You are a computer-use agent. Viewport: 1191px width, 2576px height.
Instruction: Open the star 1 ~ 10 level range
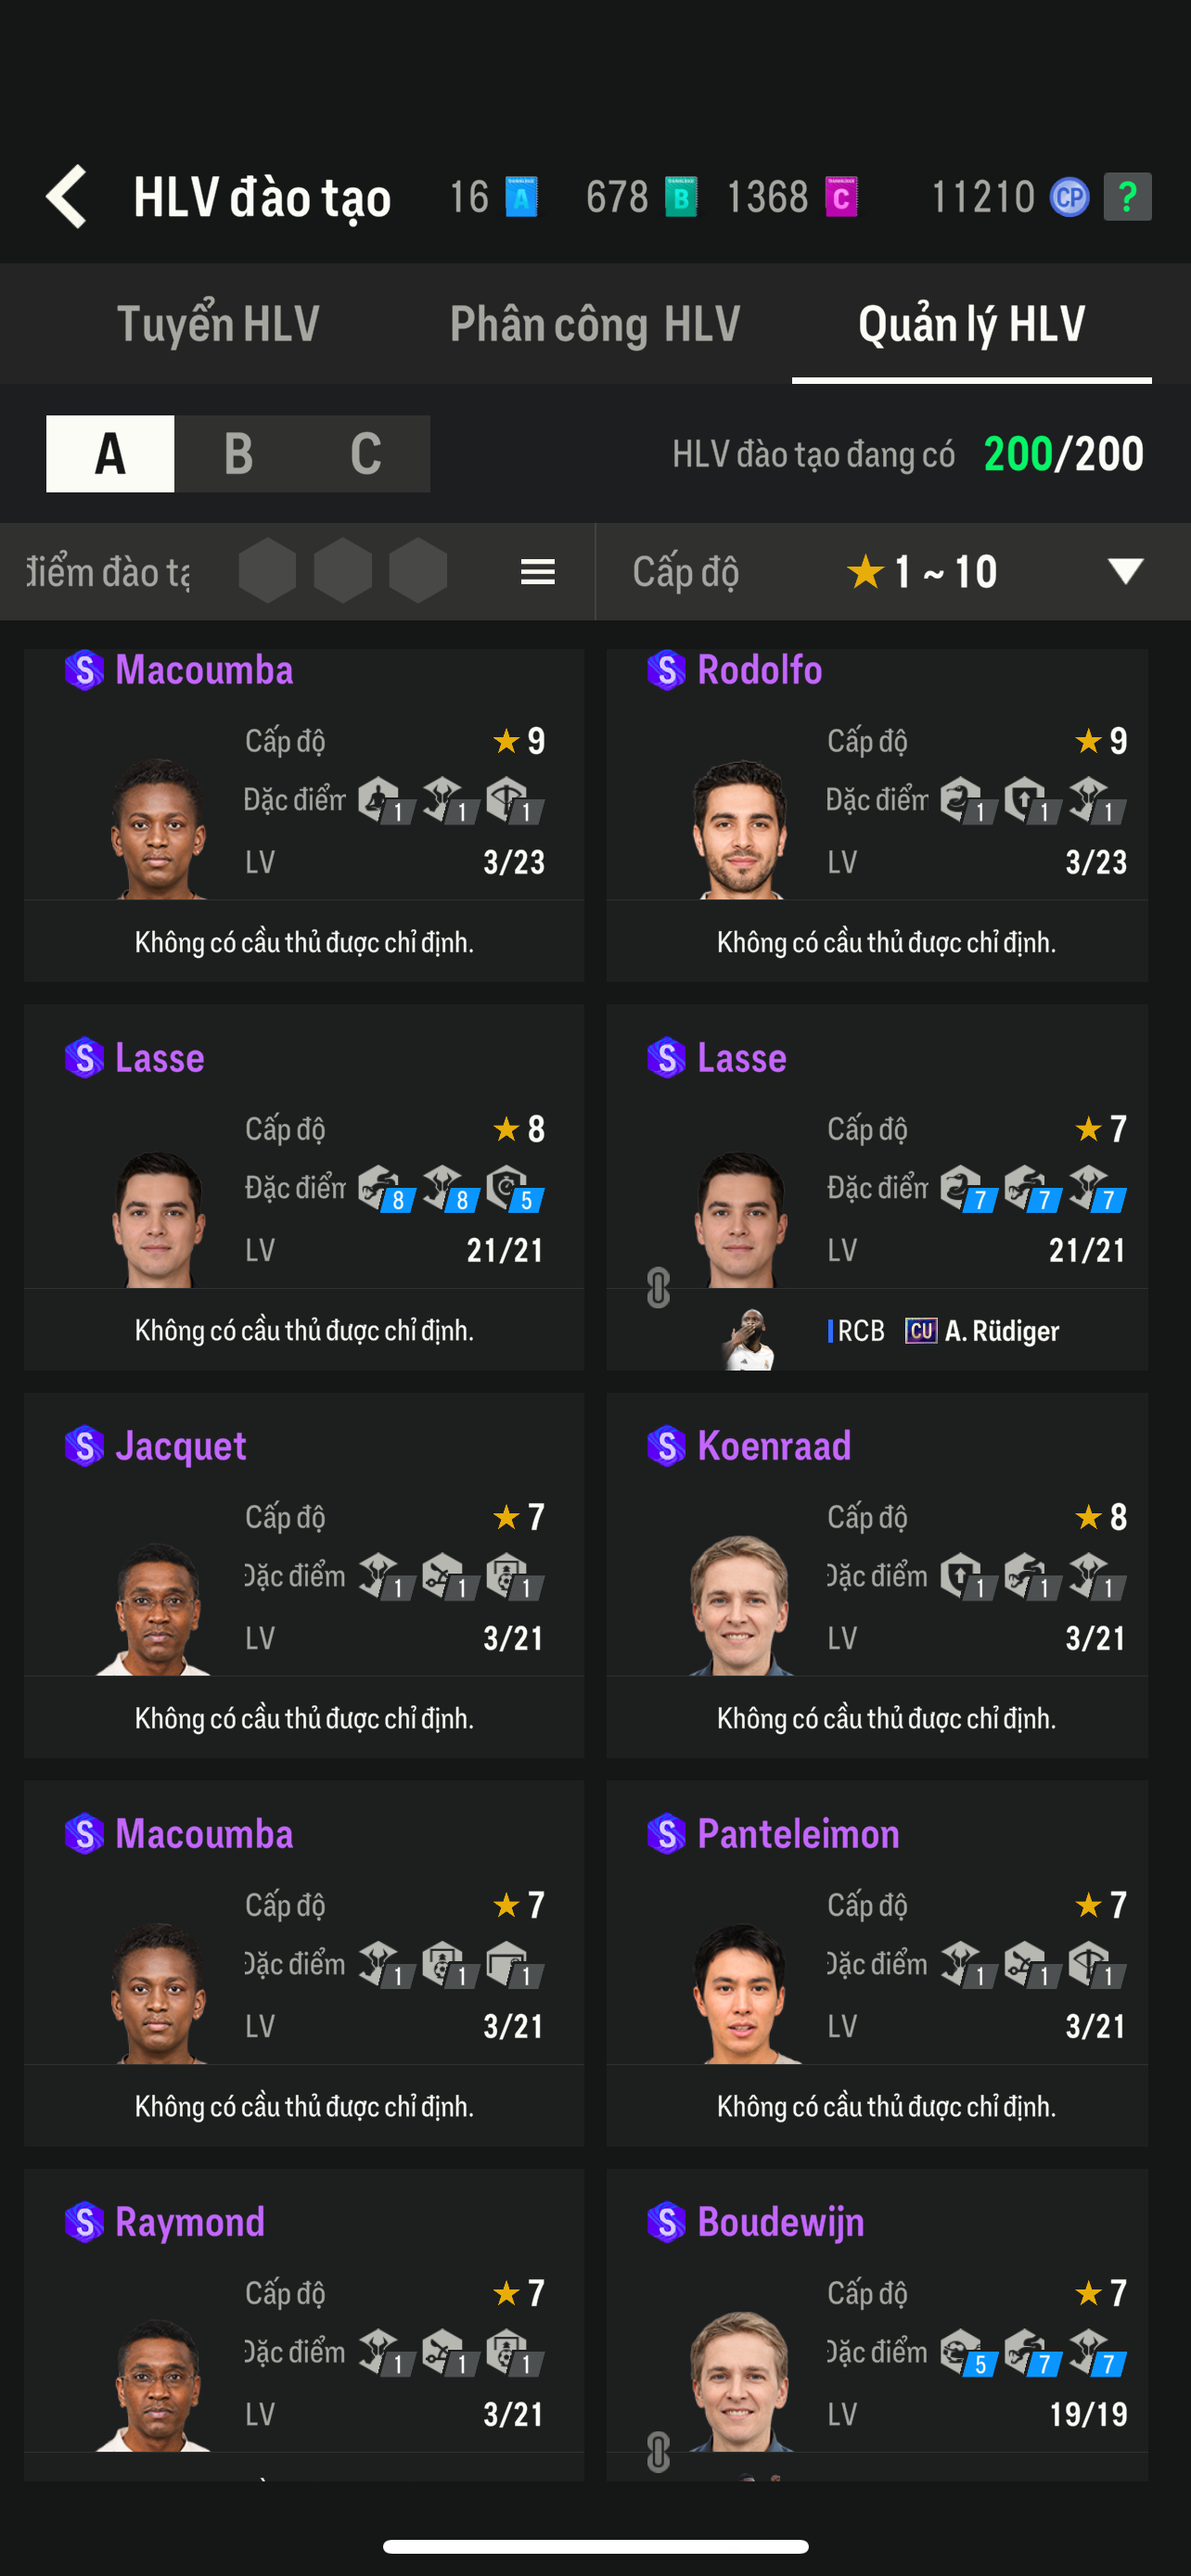click(921, 572)
